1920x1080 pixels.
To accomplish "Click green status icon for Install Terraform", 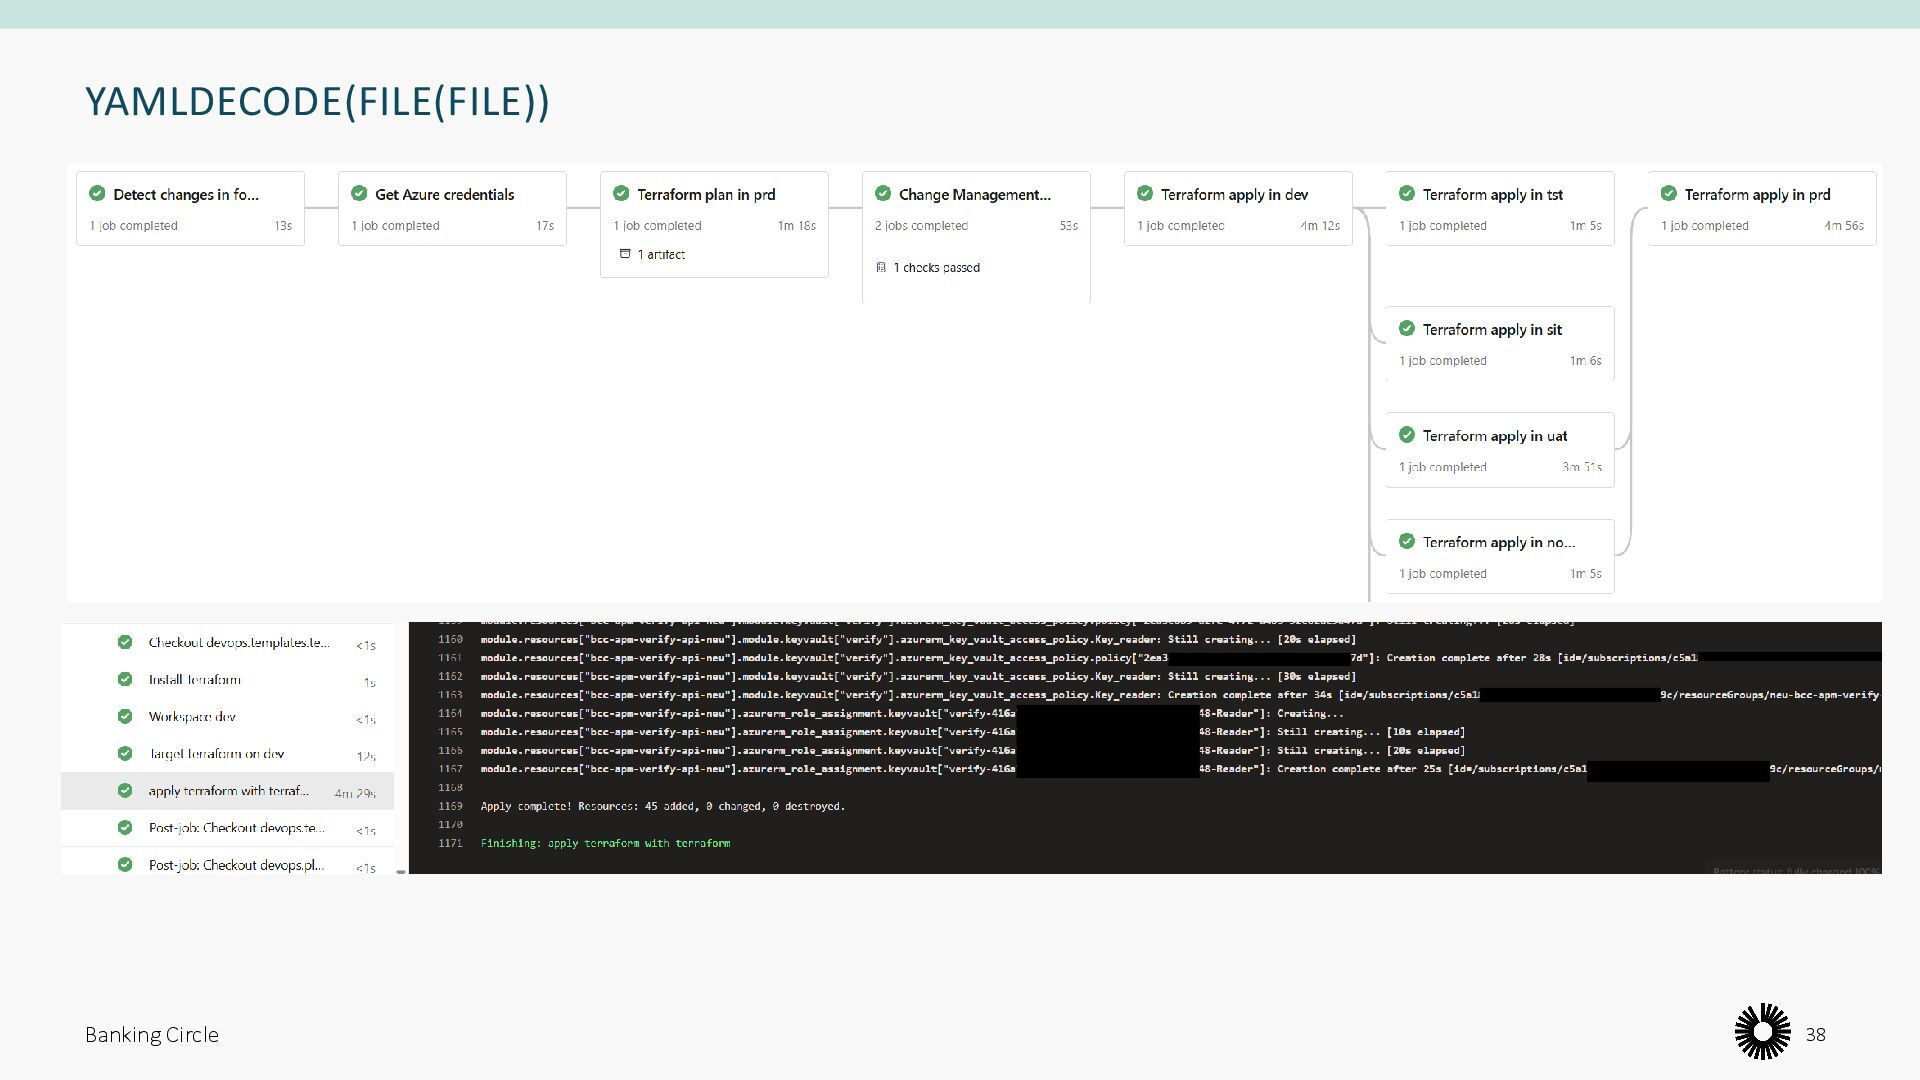I will tap(125, 679).
